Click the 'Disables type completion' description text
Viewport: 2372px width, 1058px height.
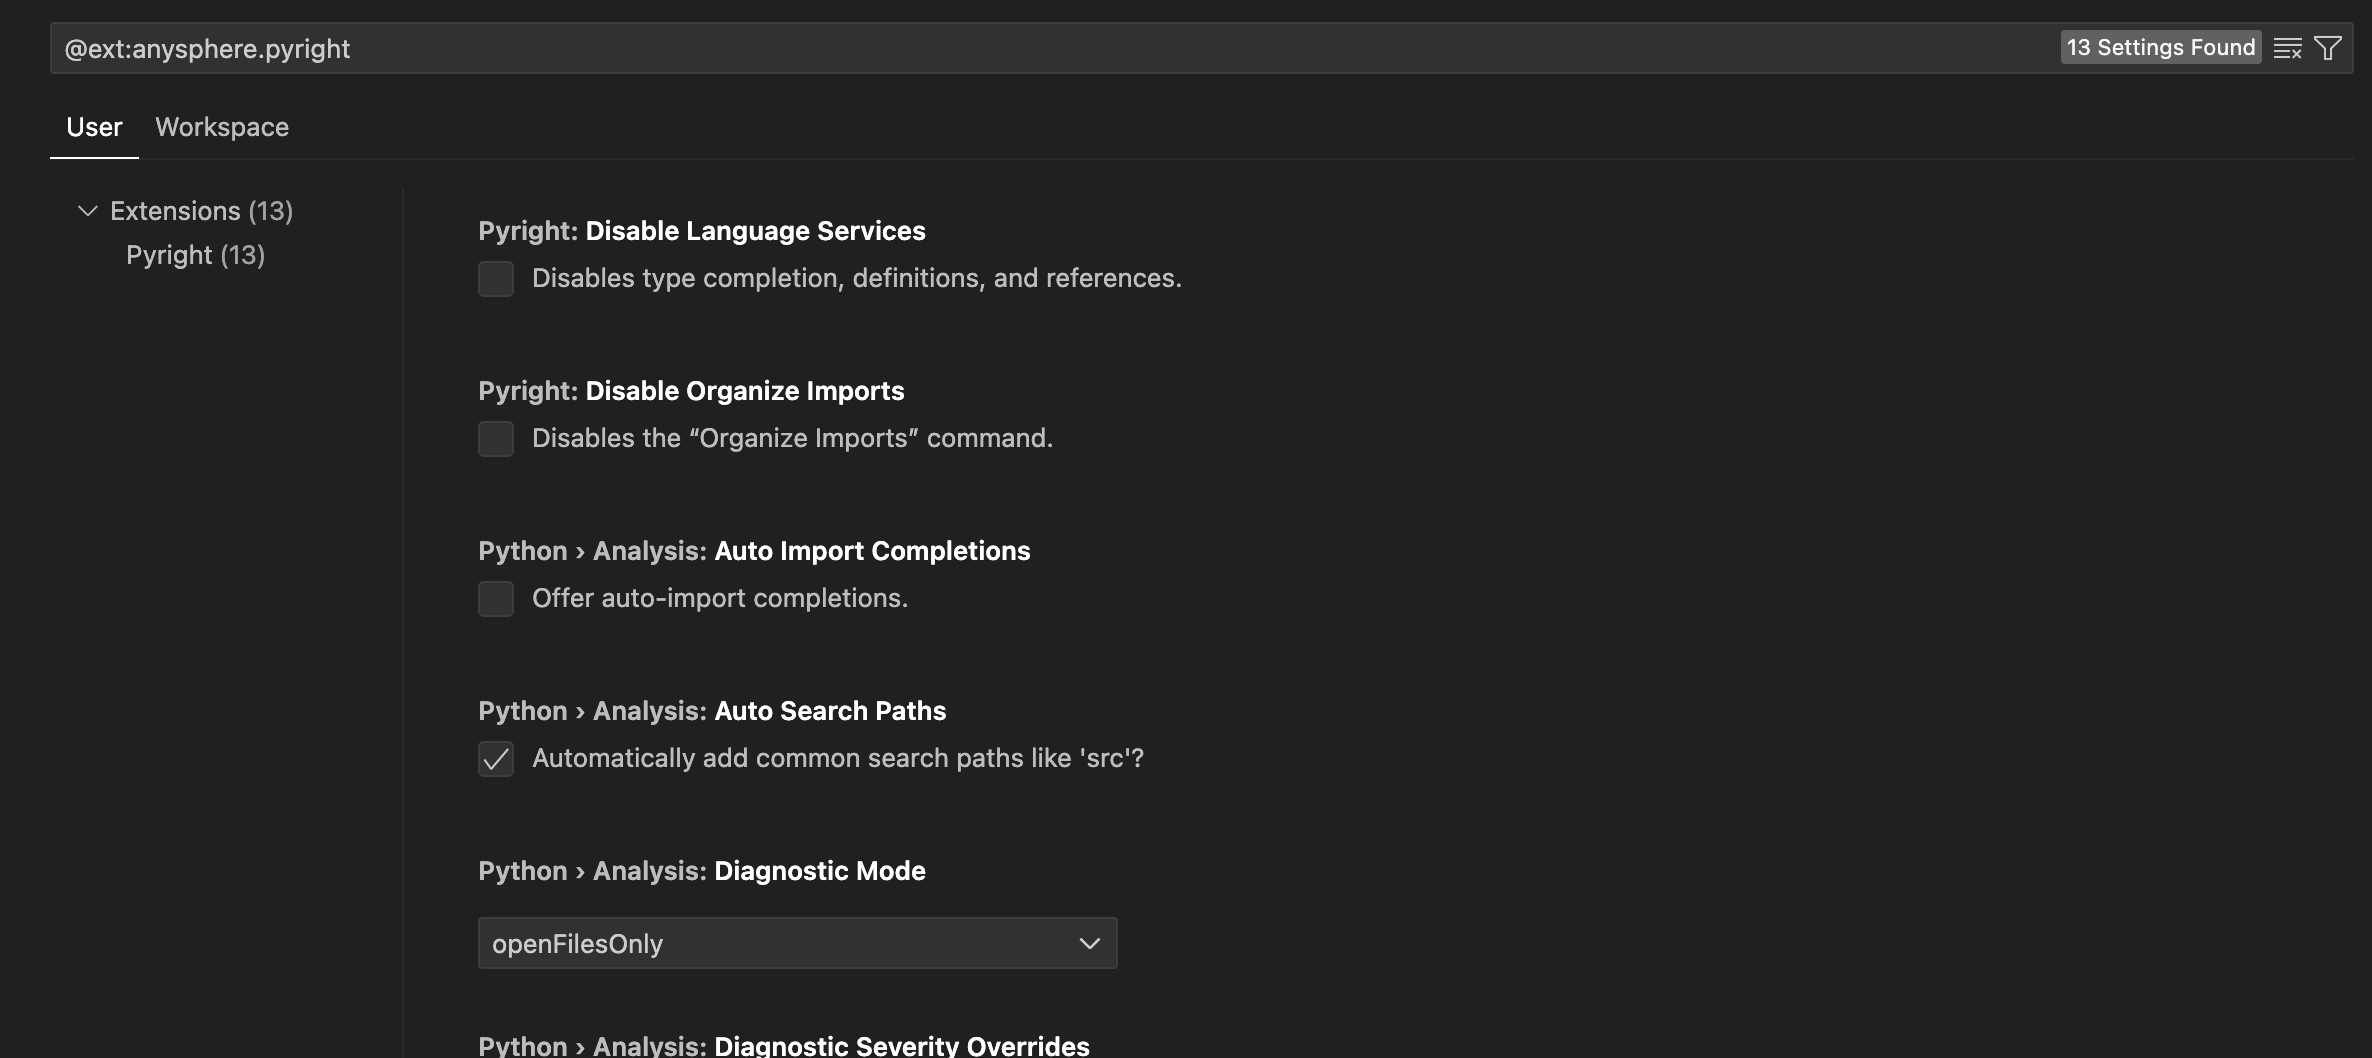(x=857, y=278)
